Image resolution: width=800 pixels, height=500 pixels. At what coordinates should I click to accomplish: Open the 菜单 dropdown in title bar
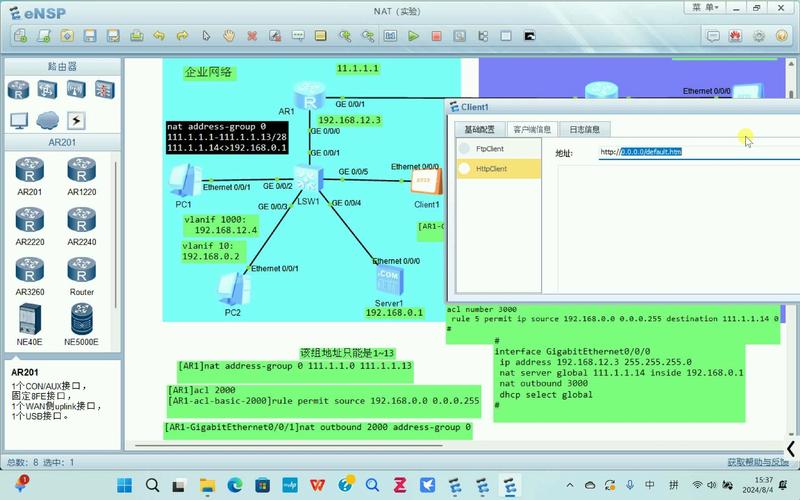703,8
